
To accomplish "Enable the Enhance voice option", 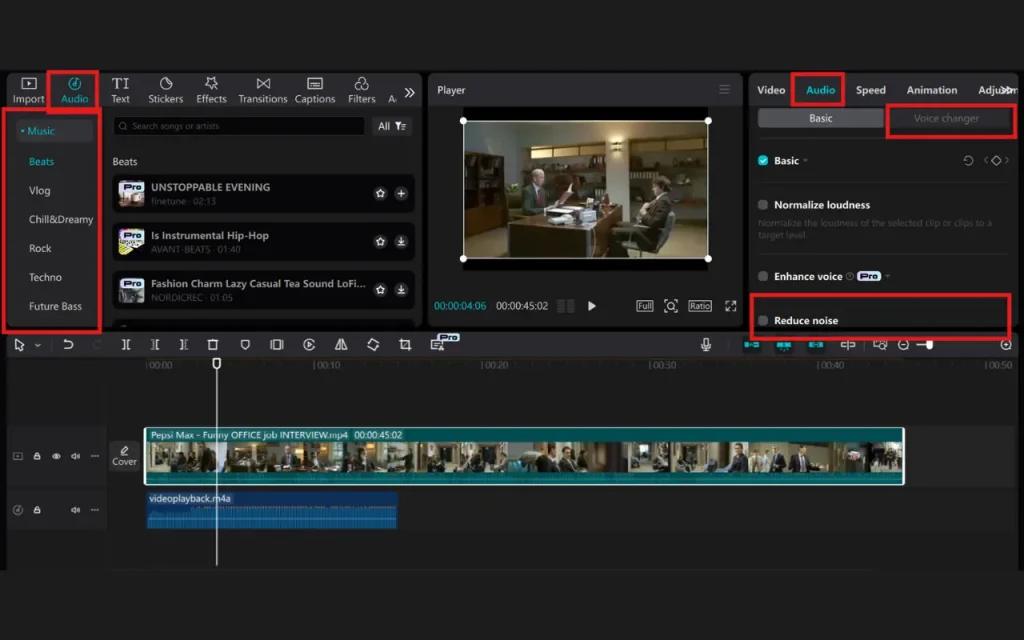I will pos(762,275).
